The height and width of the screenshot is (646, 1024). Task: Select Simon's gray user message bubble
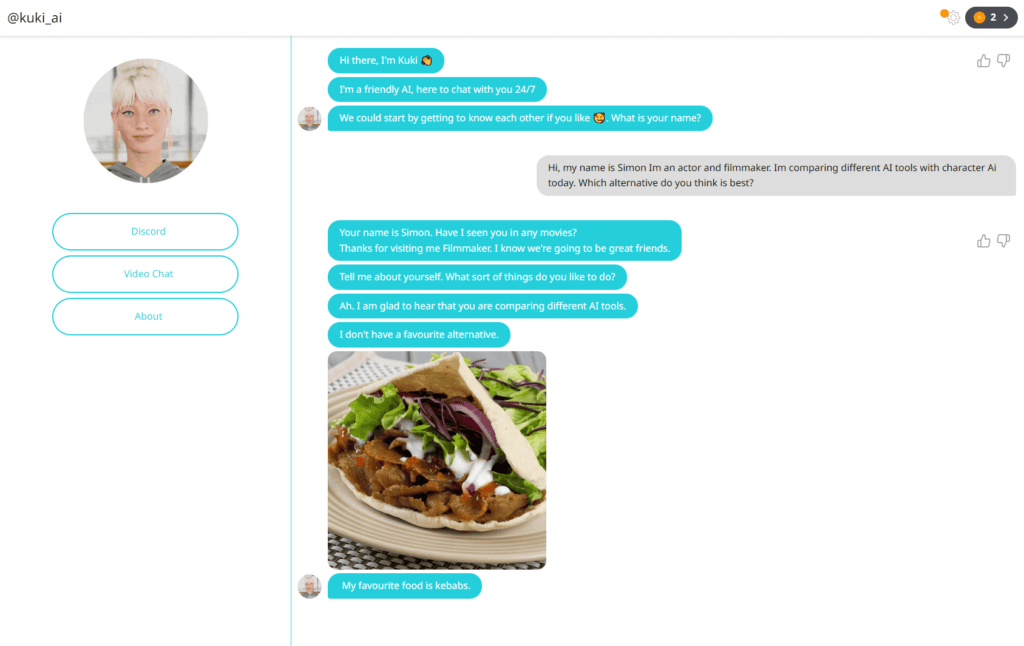click(x=776, y=175)
